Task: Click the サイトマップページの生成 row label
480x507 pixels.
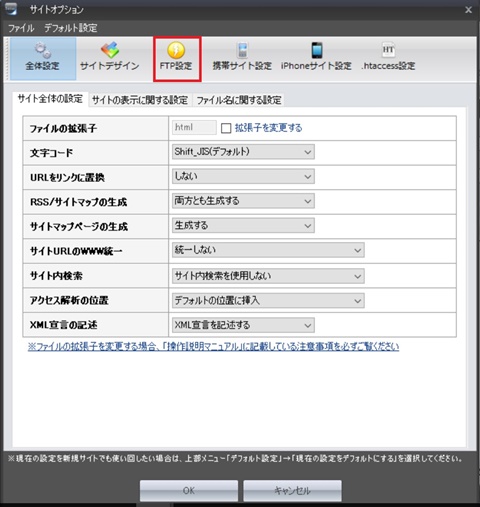Action: (x=79, y=227)
